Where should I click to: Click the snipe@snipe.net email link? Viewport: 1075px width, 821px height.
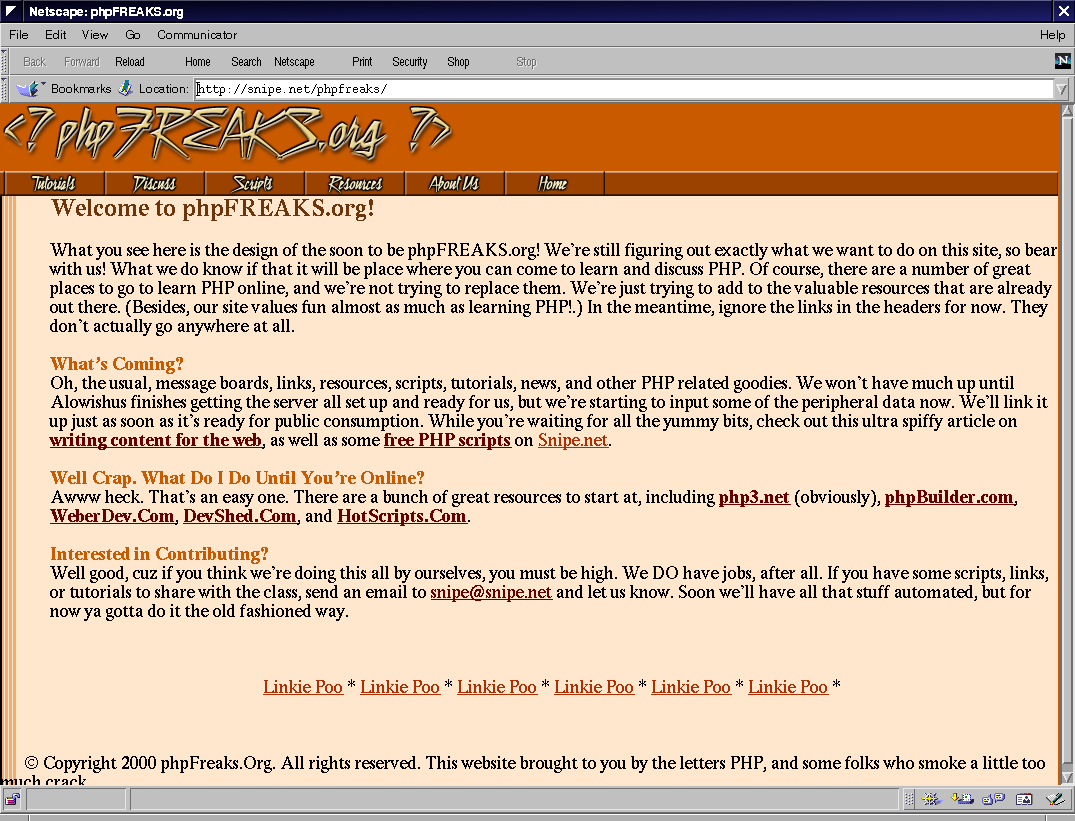pyautogui.click(x=491, y=592)
